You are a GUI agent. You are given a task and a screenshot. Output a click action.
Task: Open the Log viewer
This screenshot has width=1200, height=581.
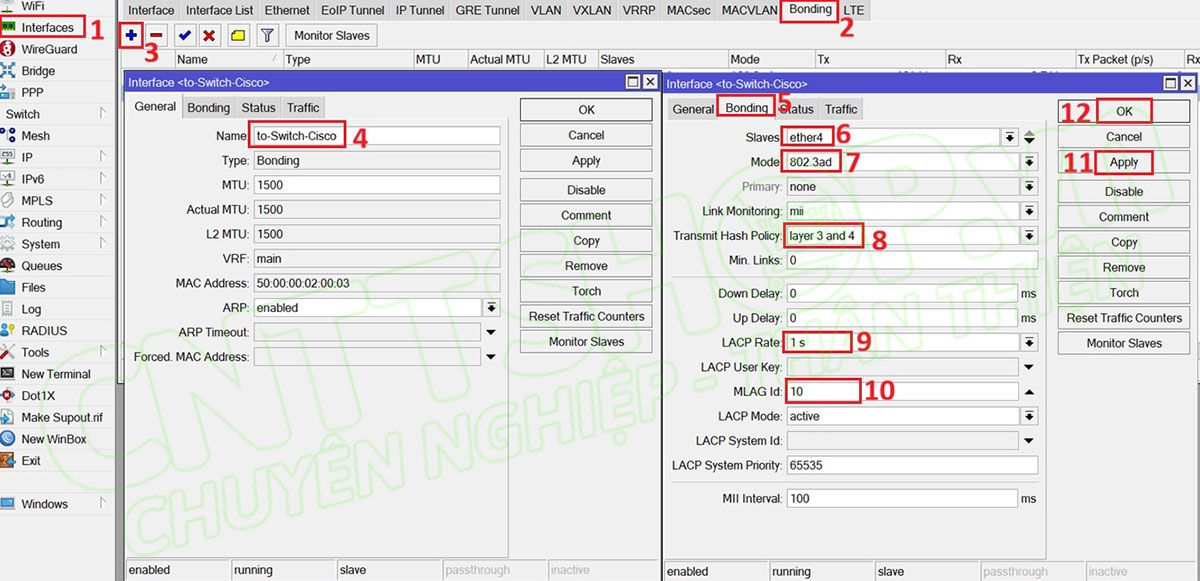(x=31, y=309)
